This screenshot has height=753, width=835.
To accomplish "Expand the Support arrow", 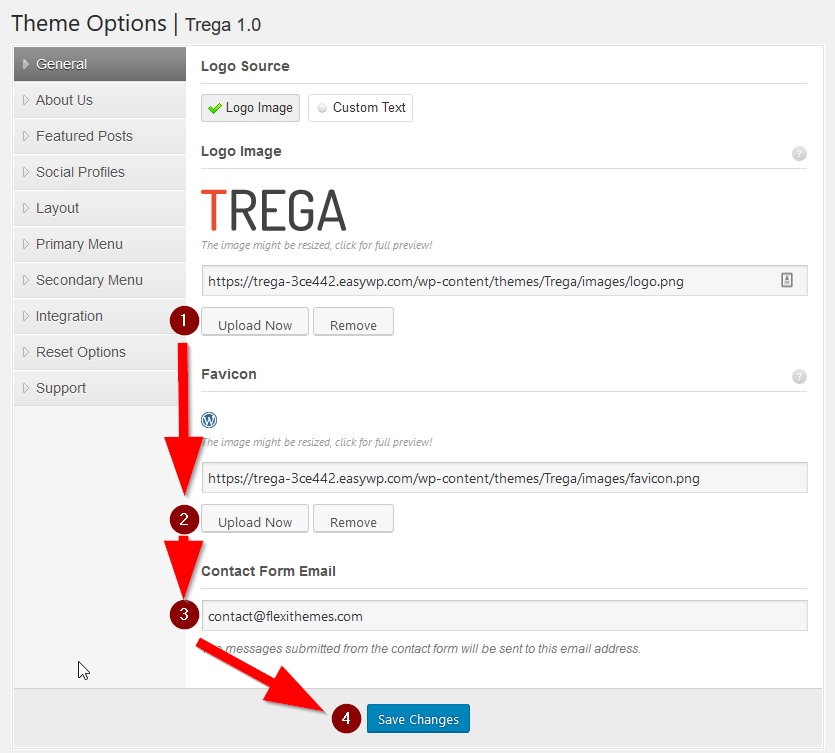I will click(x=26, y=388).
